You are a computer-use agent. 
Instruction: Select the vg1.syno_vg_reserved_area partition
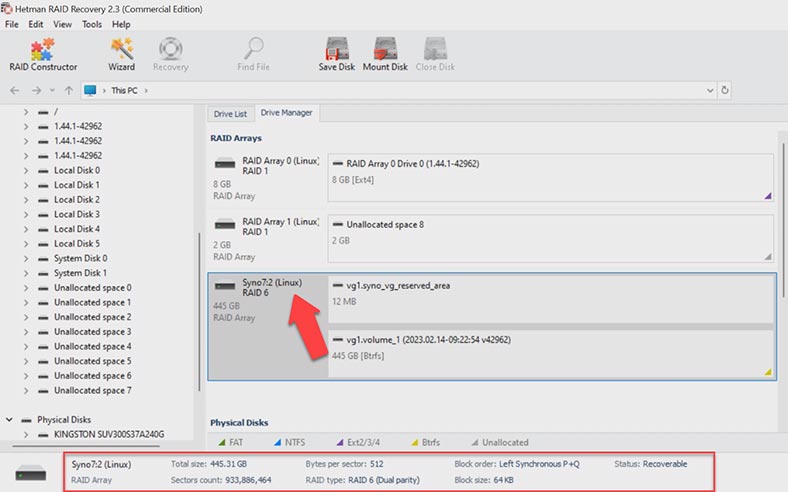[551, 299]
